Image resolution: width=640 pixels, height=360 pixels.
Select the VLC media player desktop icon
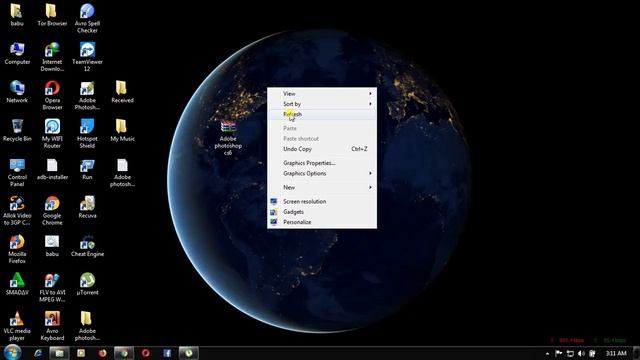[17, 325]
